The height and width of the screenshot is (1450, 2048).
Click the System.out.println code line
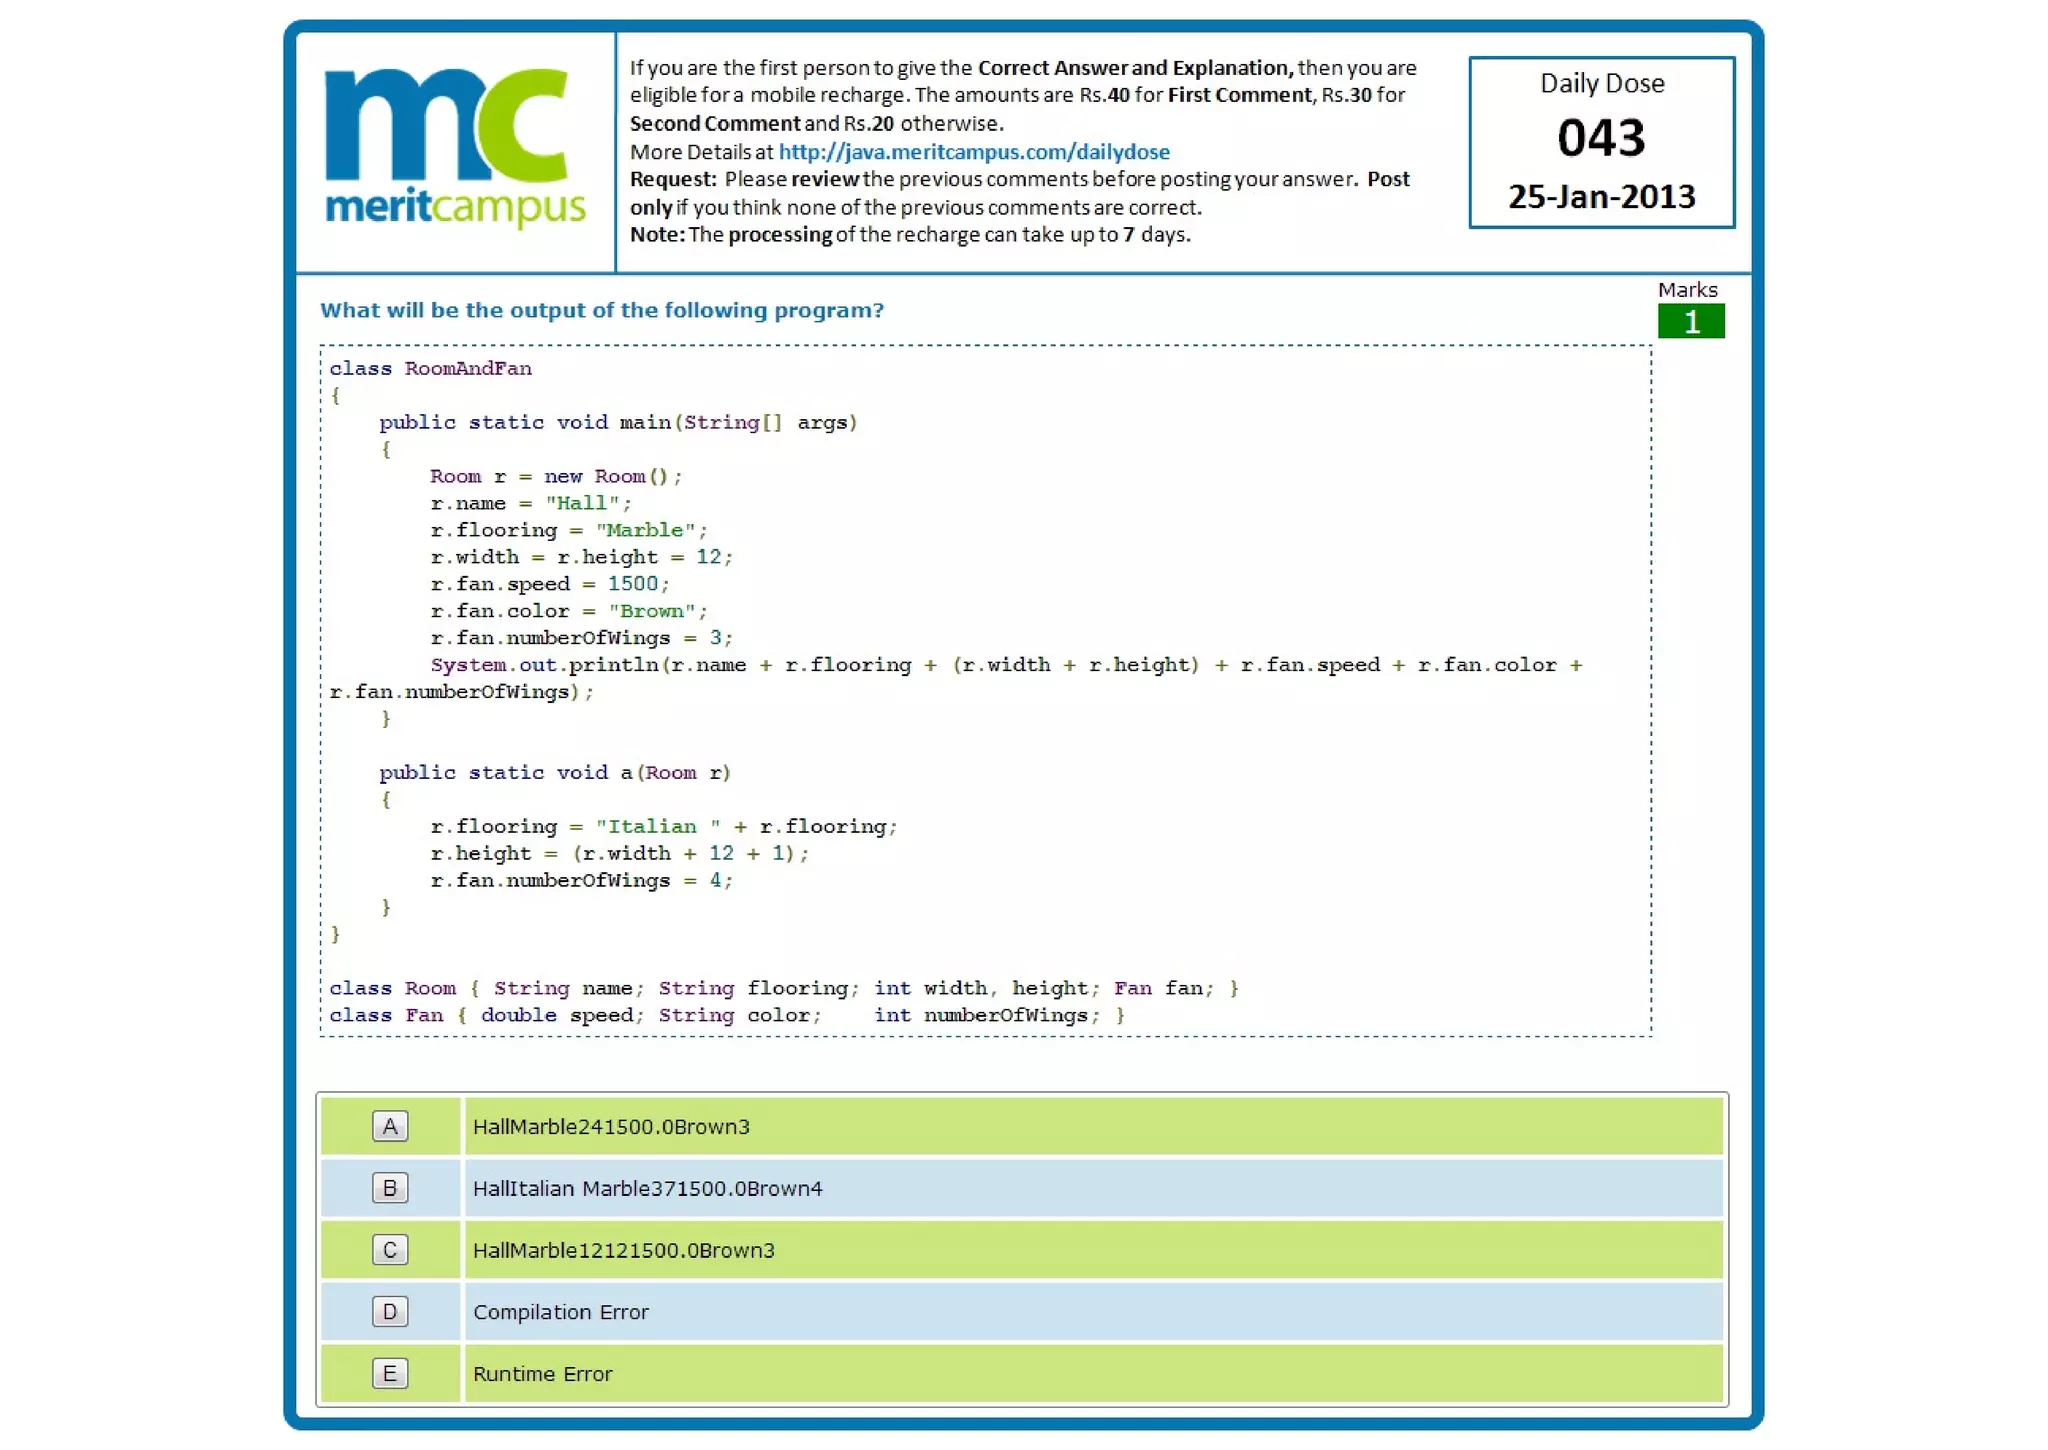point(1005,665)
